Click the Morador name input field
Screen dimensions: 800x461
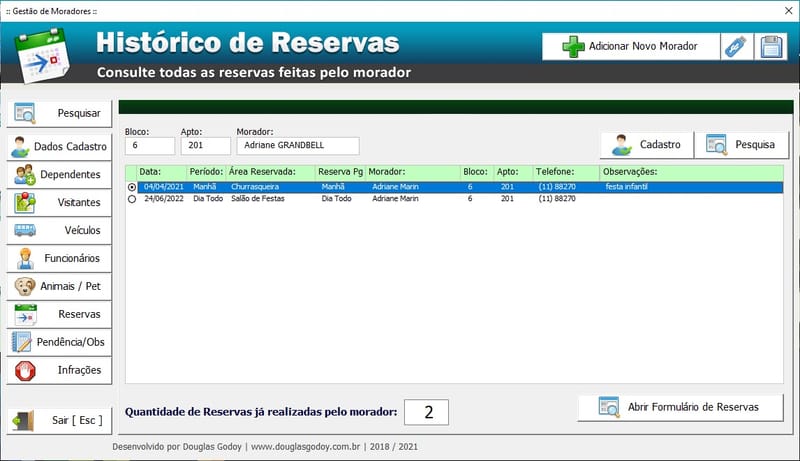(x=297, y=146)
